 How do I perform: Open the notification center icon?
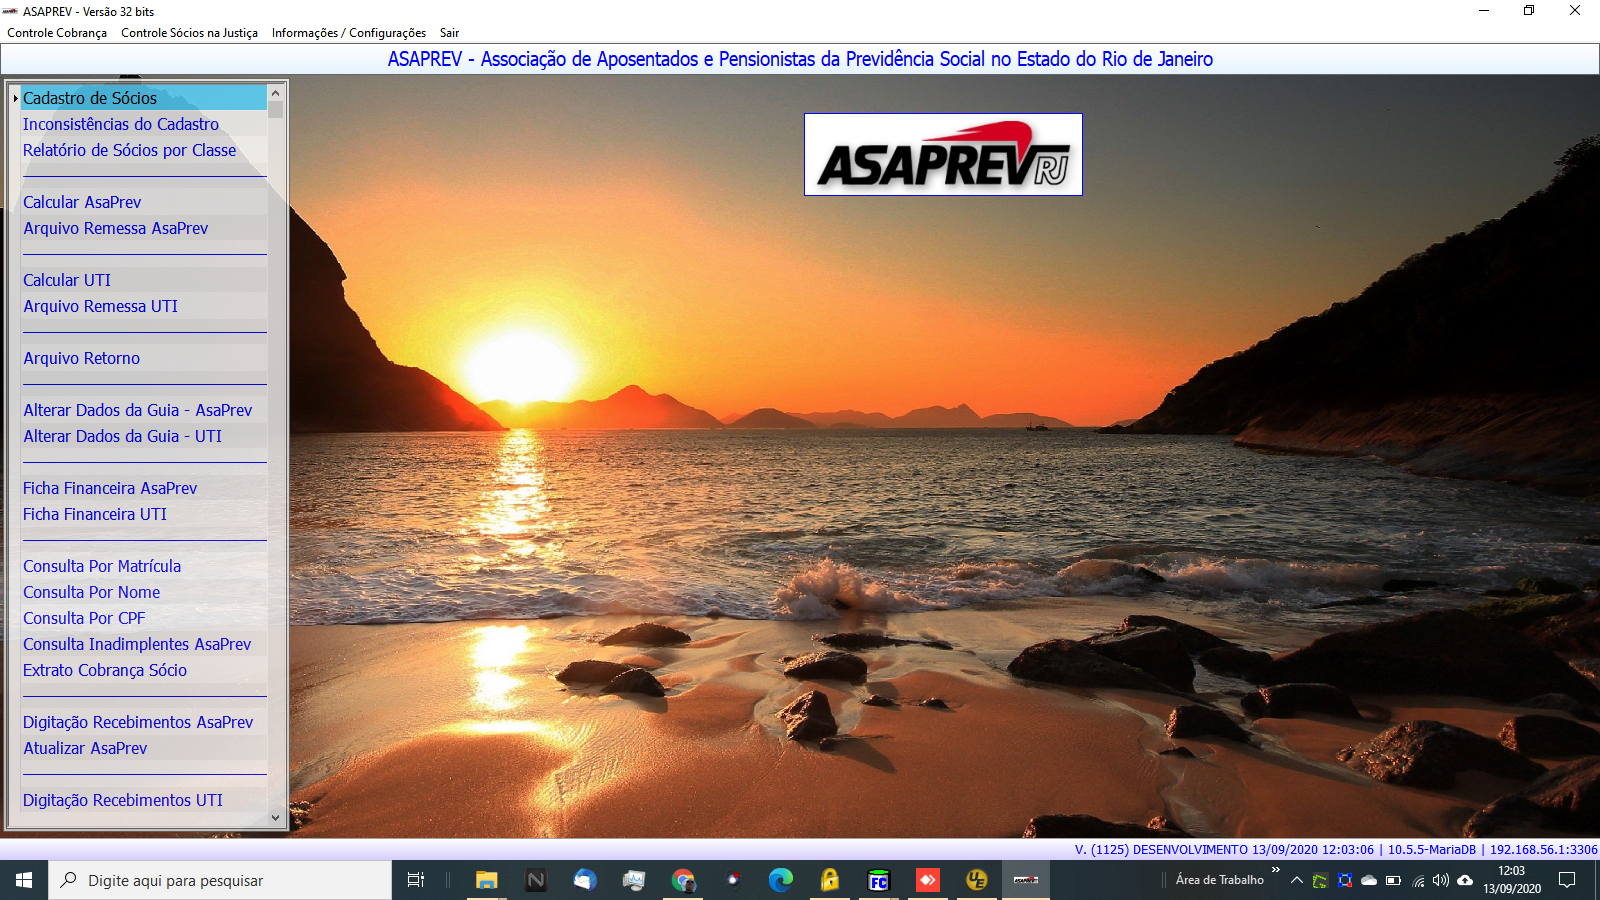point(1567,880)
